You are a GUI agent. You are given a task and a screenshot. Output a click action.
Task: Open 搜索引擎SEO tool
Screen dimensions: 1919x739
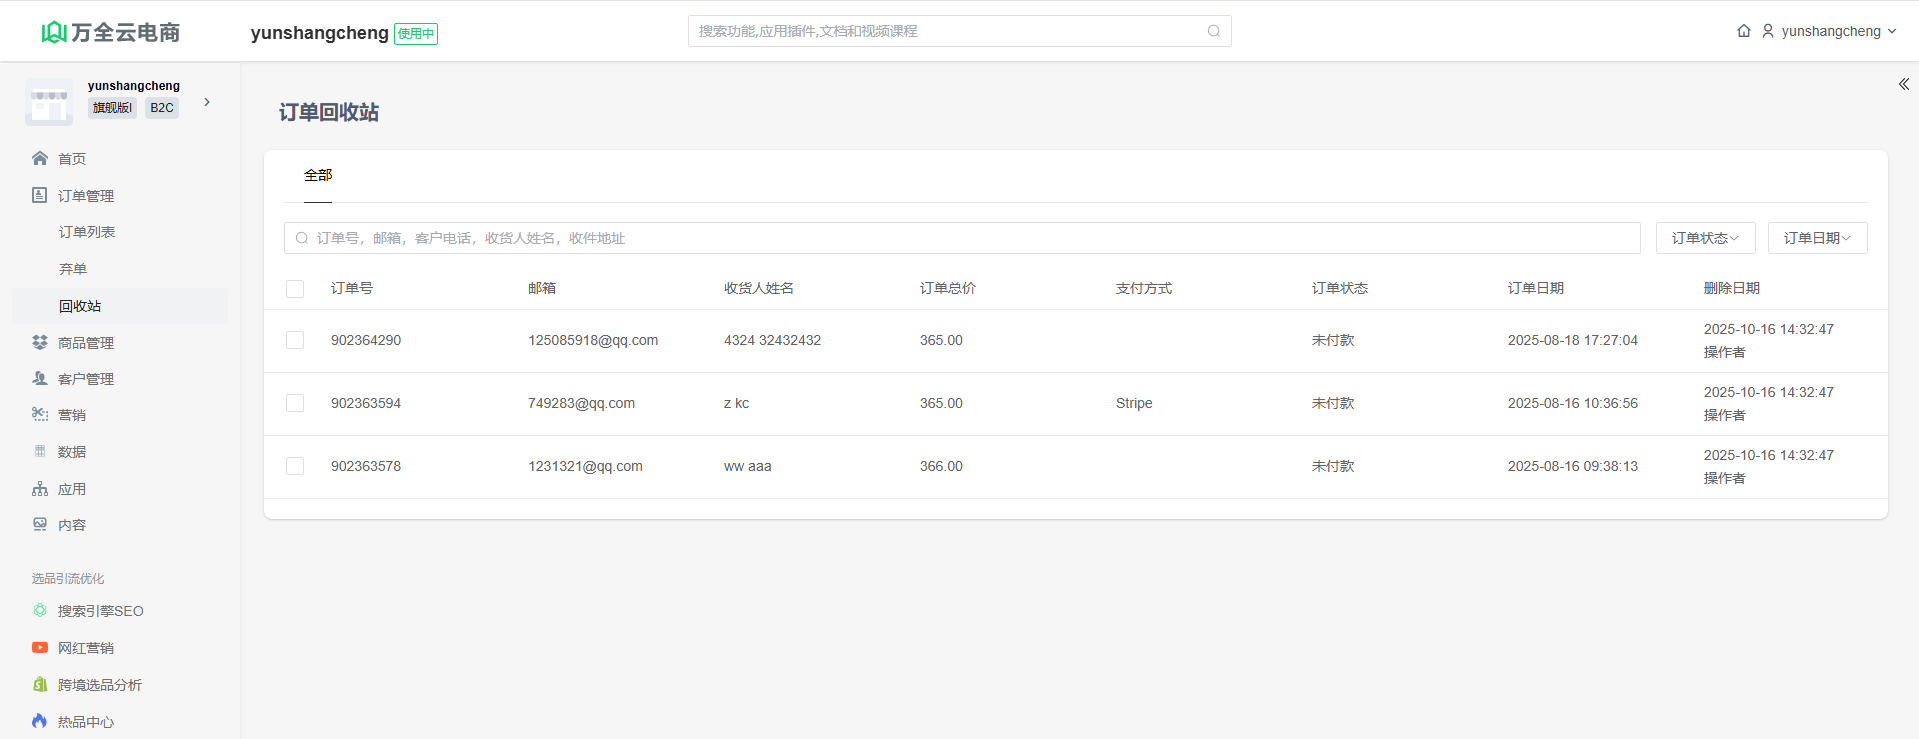[x=100, y=611]
